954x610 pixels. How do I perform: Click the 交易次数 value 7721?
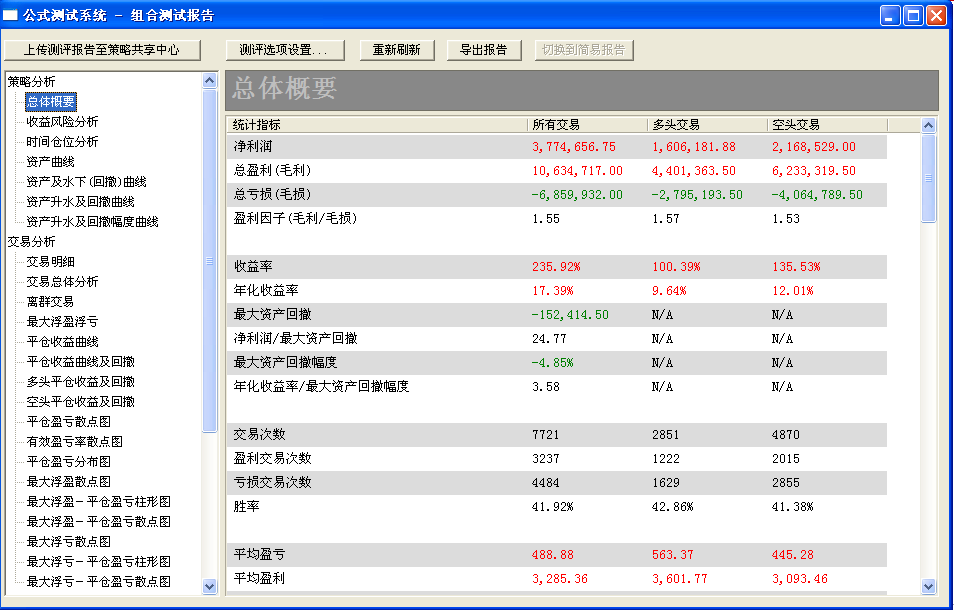(546, 434)
